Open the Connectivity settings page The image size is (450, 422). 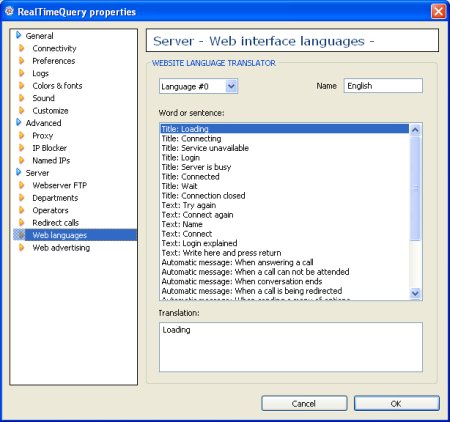click(54, 48)
